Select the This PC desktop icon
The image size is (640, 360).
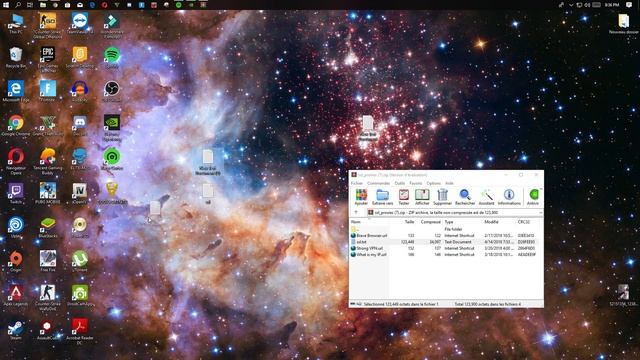16,24
